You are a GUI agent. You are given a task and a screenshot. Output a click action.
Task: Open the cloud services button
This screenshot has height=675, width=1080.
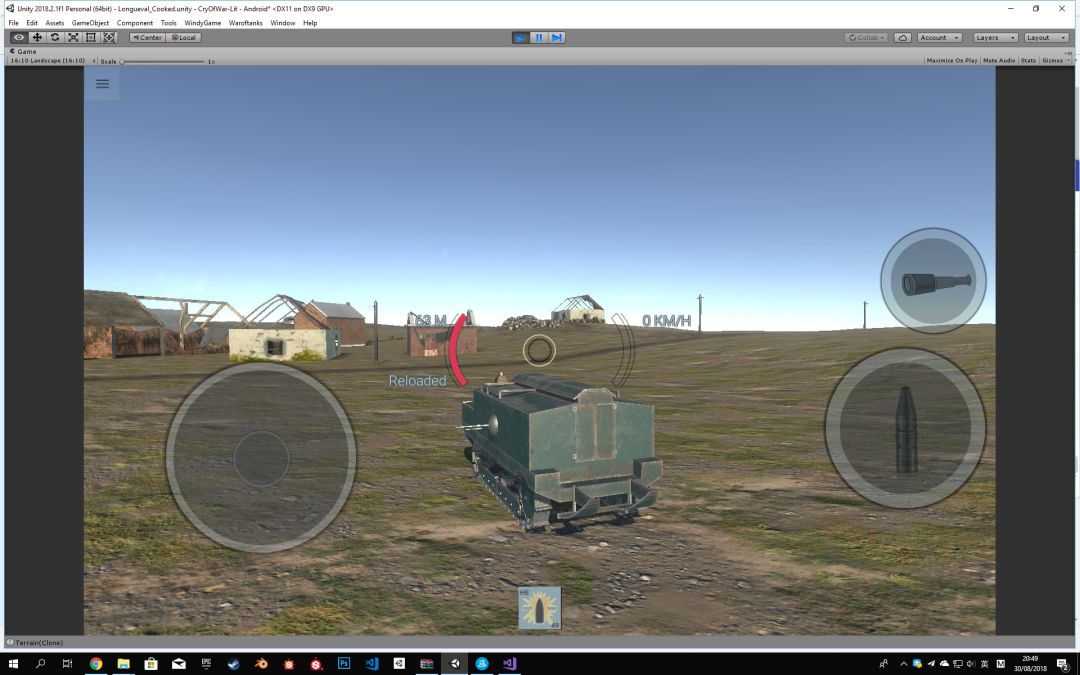(903, 37)
